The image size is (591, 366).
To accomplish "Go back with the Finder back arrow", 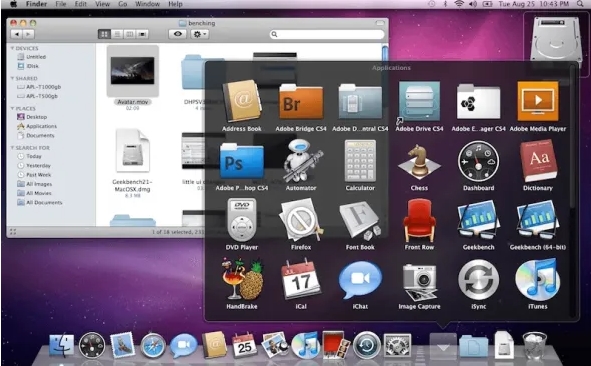I will coord(16,34).
